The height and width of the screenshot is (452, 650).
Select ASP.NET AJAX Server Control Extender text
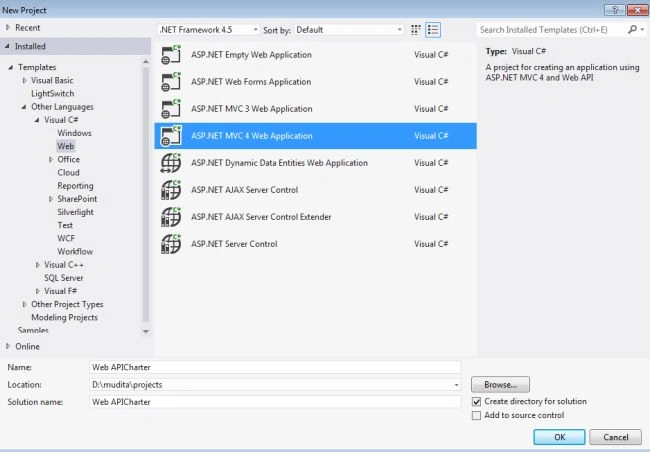coord(261,217)
